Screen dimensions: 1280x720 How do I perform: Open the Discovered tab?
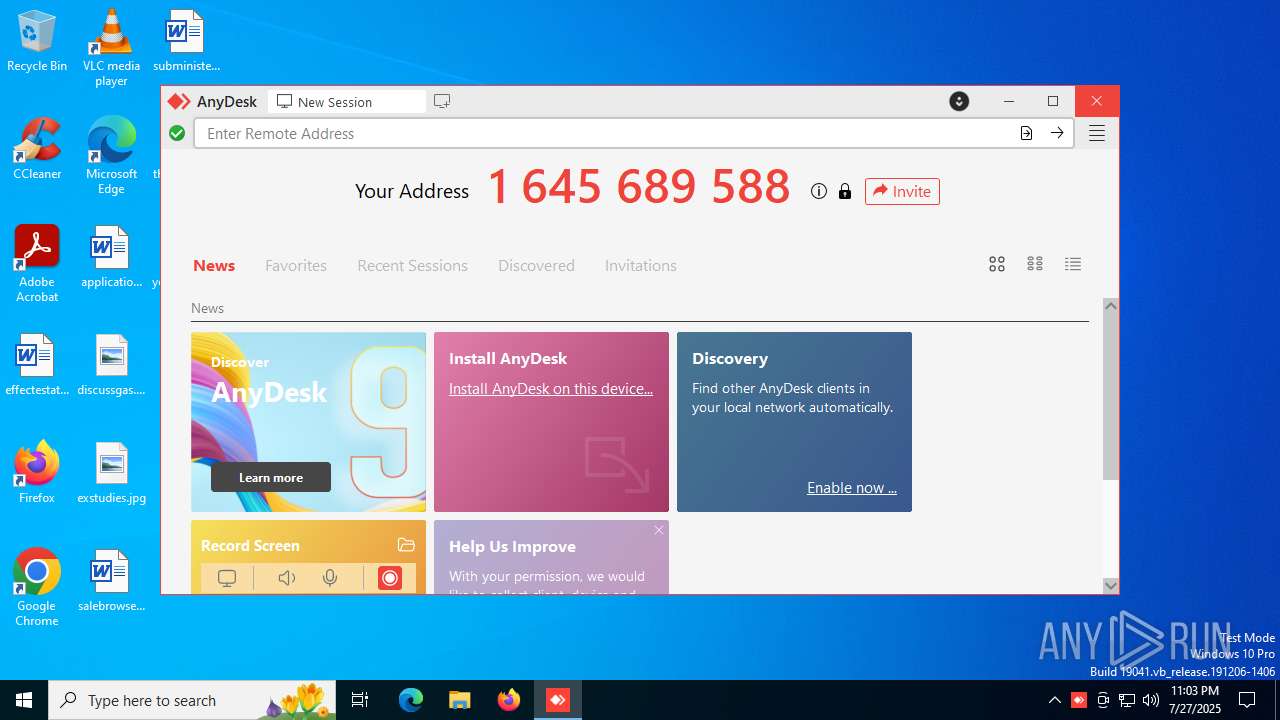536,265
